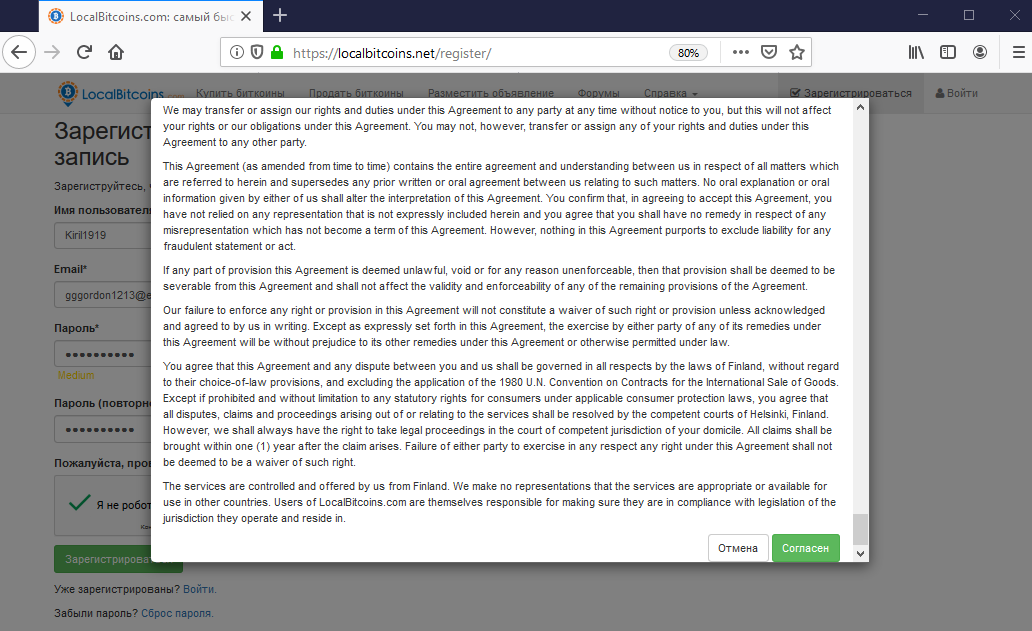Click the green padlock security icon
Image resolution: width=1032 pixels, height=631 pixels.
(277, 53)
